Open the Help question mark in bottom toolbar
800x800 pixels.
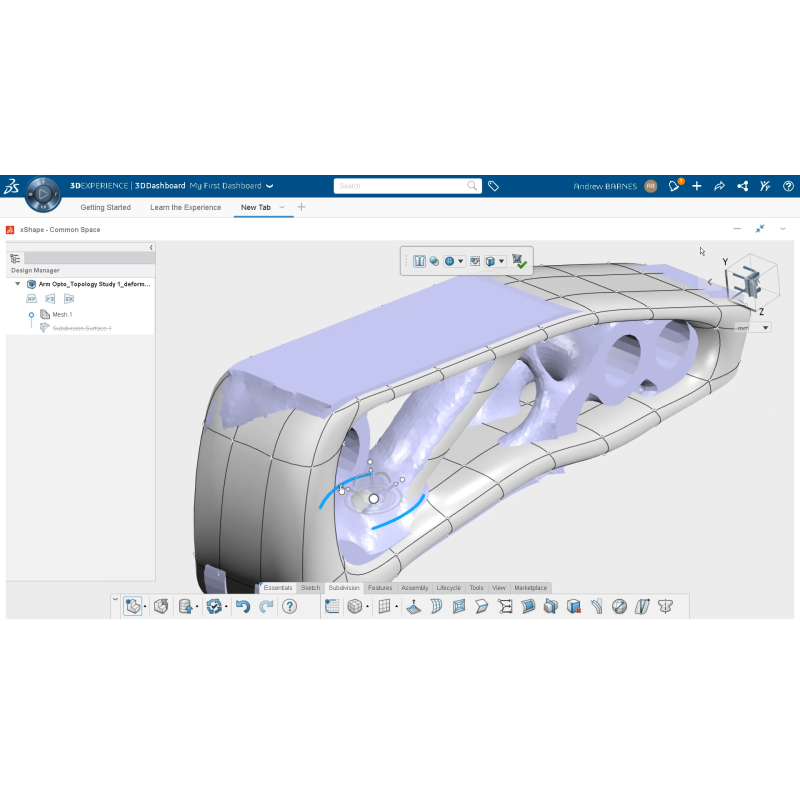(x=290, y=606)
